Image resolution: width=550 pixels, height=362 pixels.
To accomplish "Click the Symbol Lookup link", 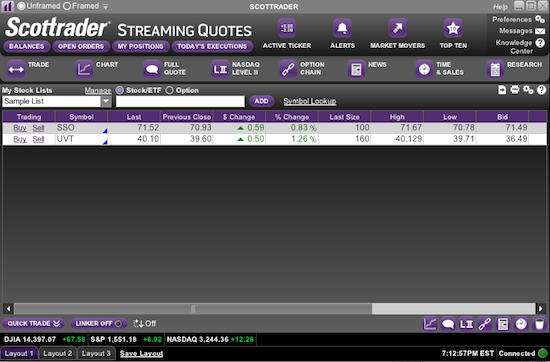I will pos(310,101).
